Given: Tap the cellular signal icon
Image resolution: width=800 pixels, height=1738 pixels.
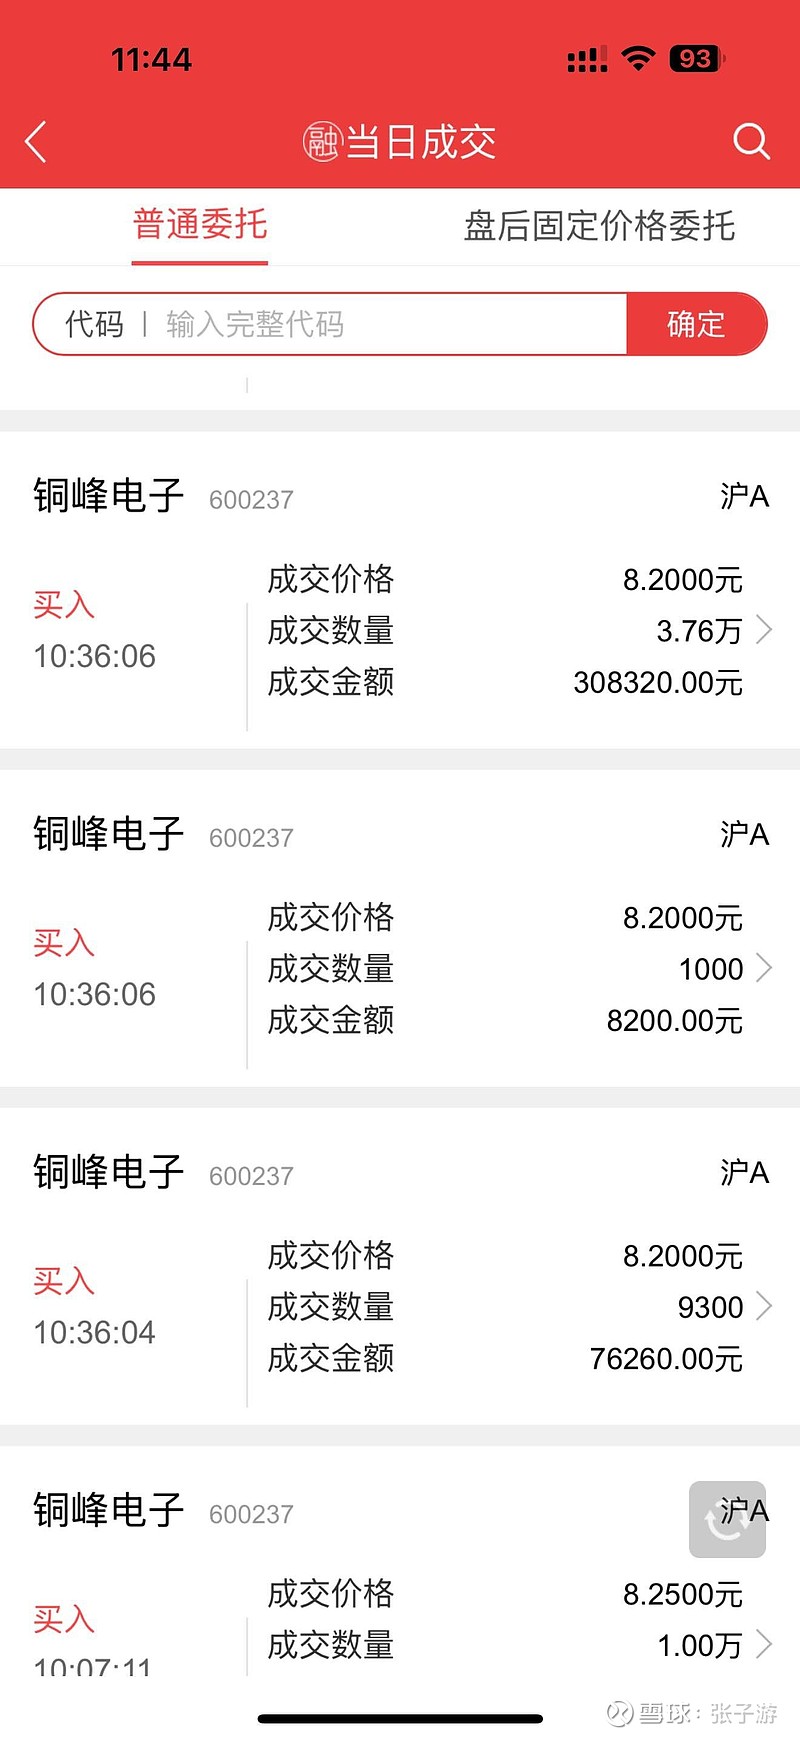Looking at the screenshot, I should 587,60.
